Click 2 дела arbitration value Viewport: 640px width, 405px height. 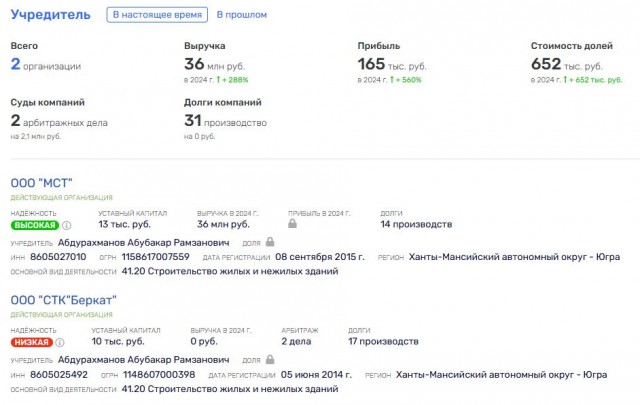coord(296,341)
